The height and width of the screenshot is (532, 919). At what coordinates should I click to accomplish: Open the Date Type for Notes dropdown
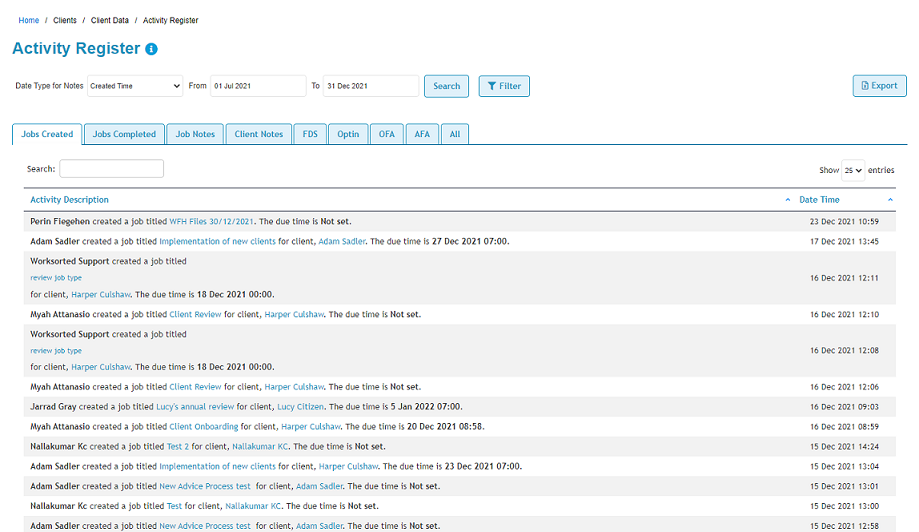point(135,86)
